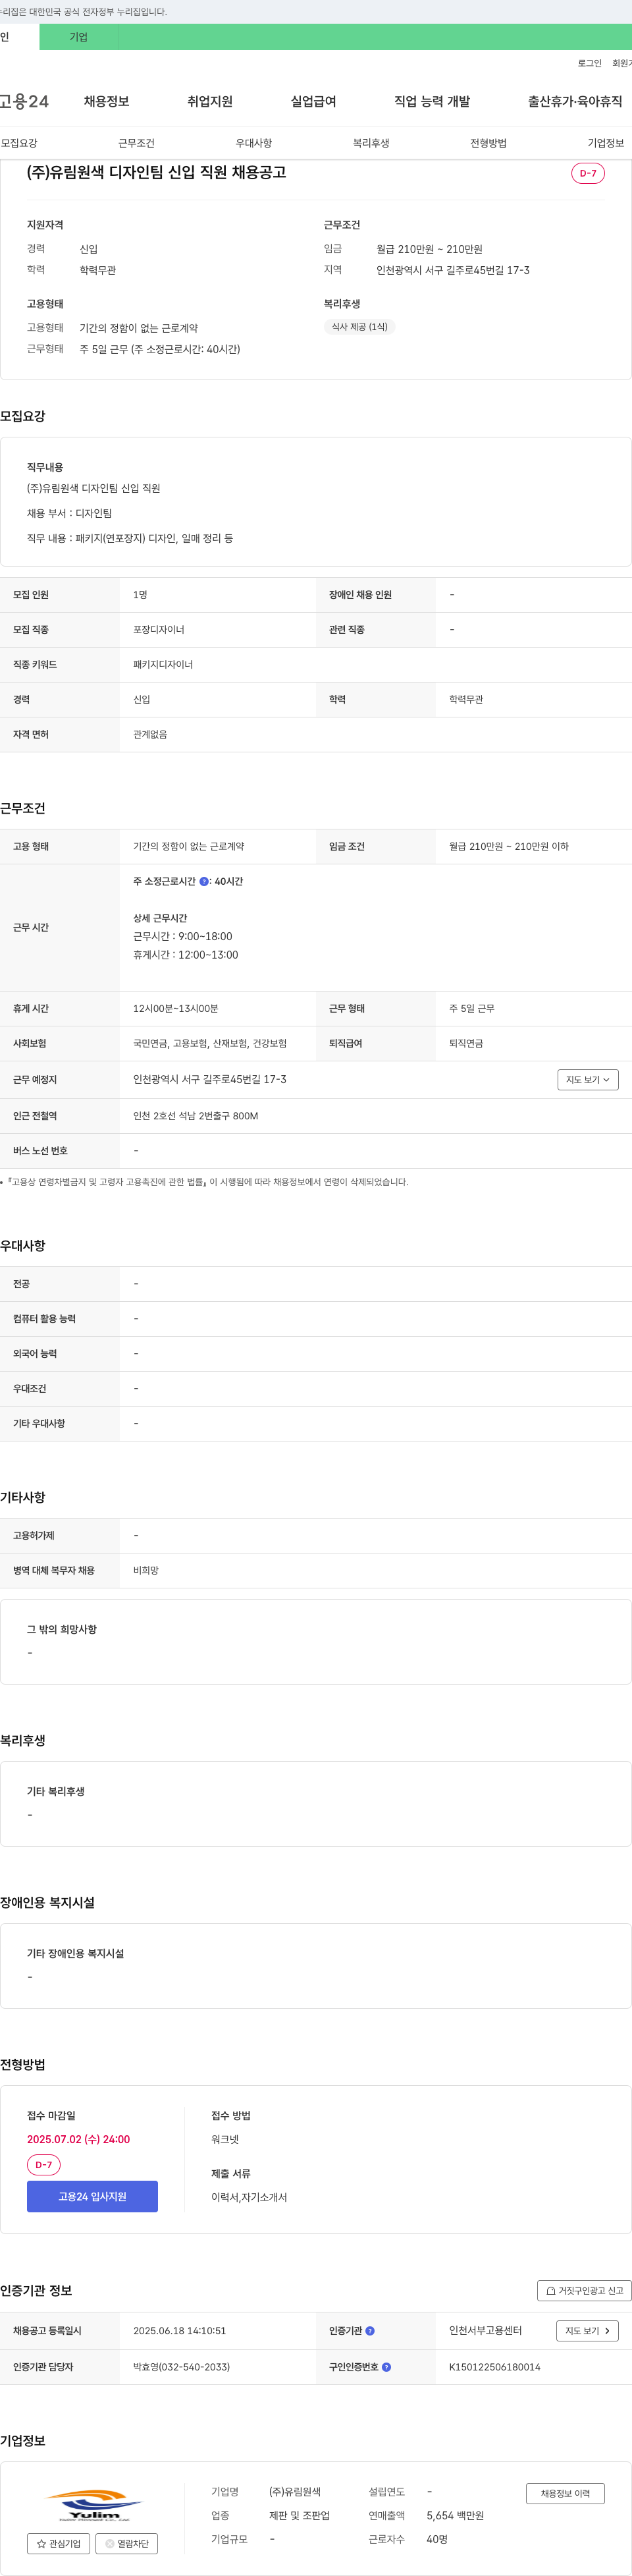Open 출산휴가·육아휴직 main menu
This screenshot has width=632, height=2576.
[575, 101]
